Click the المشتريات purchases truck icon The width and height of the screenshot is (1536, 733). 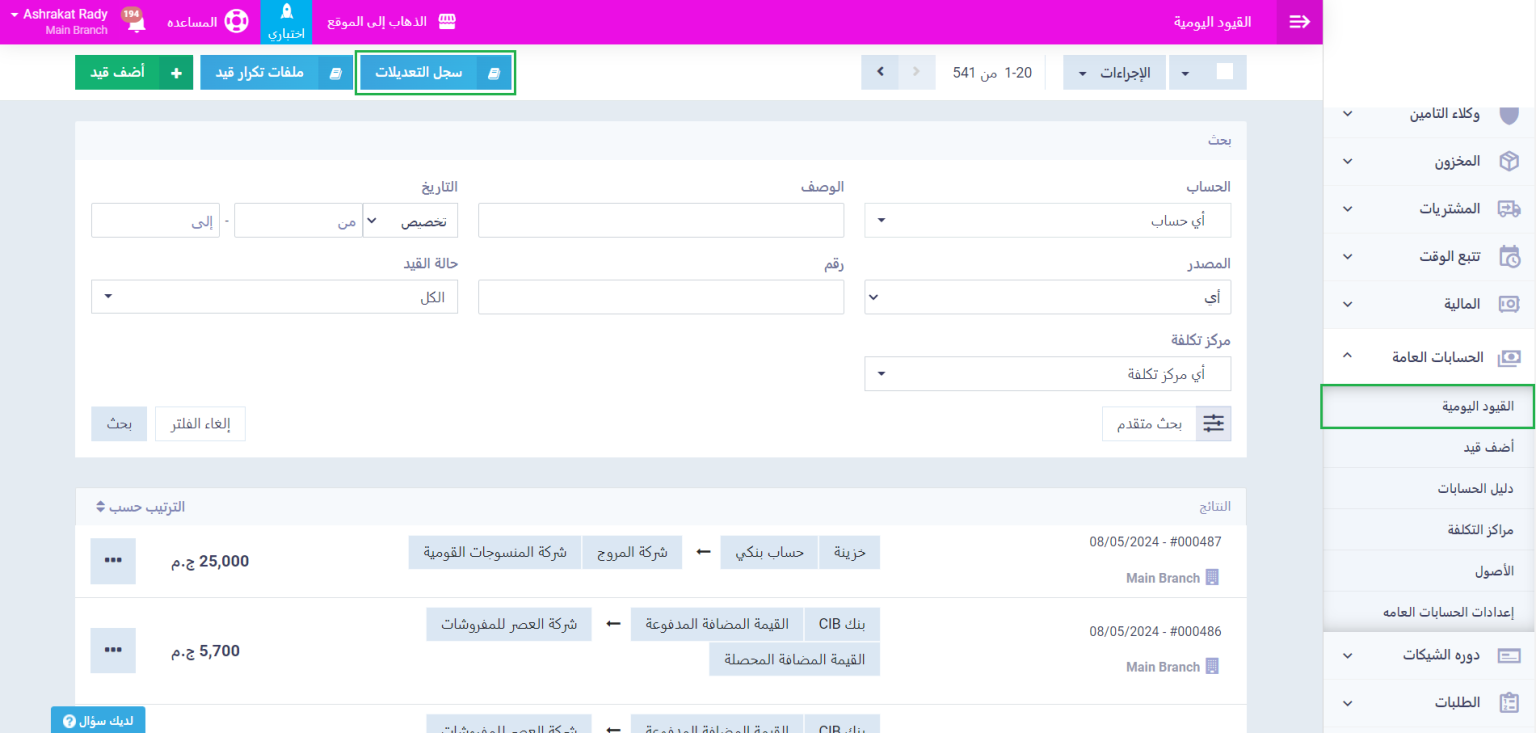[x=1508, y=209]
